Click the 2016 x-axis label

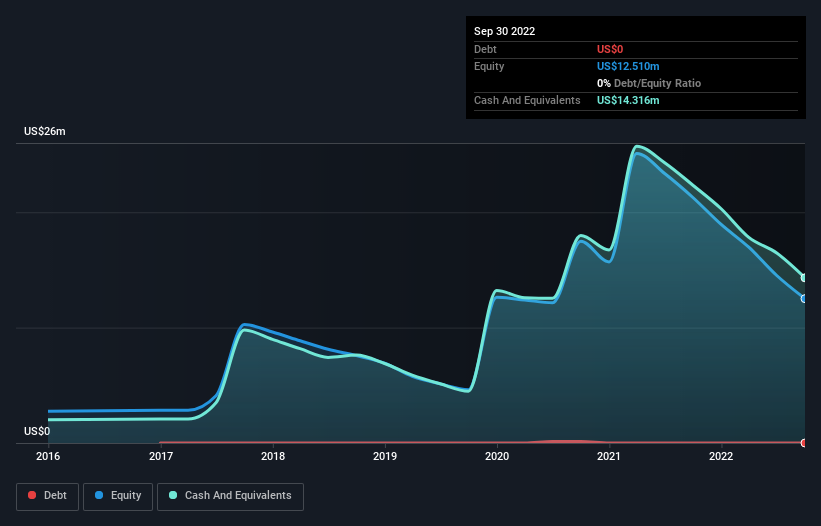pos(48,456)
